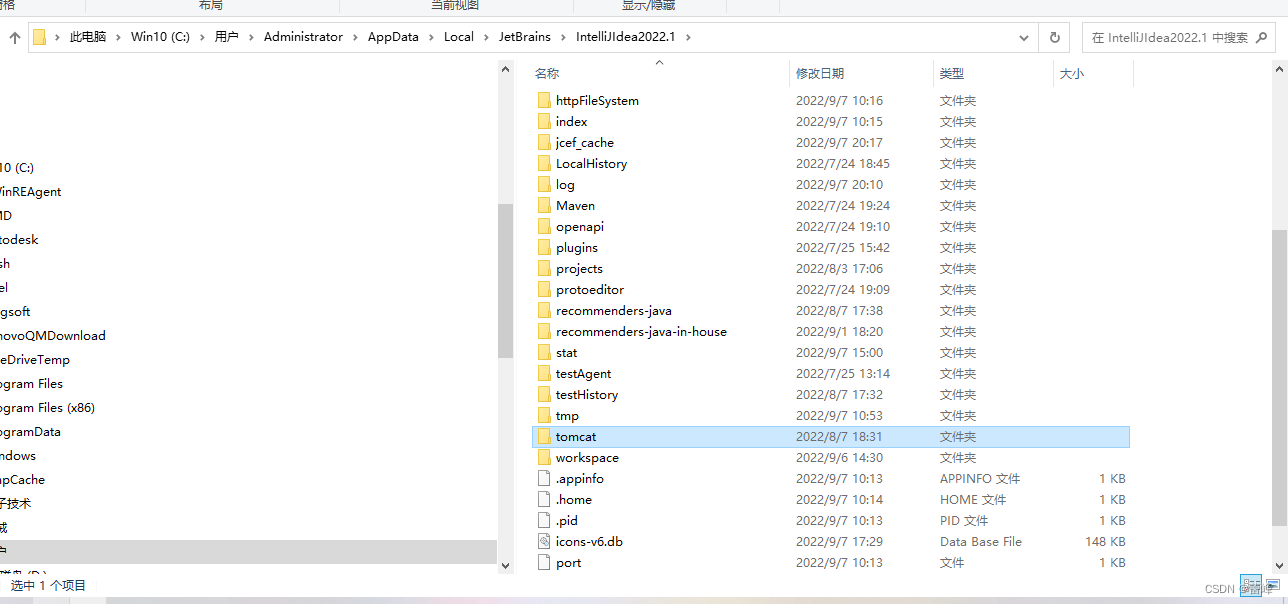This screenshot has width=1288, height=604.
Task: Open 10 (C:) in the navigation pane
Action: tap(17, 167)
